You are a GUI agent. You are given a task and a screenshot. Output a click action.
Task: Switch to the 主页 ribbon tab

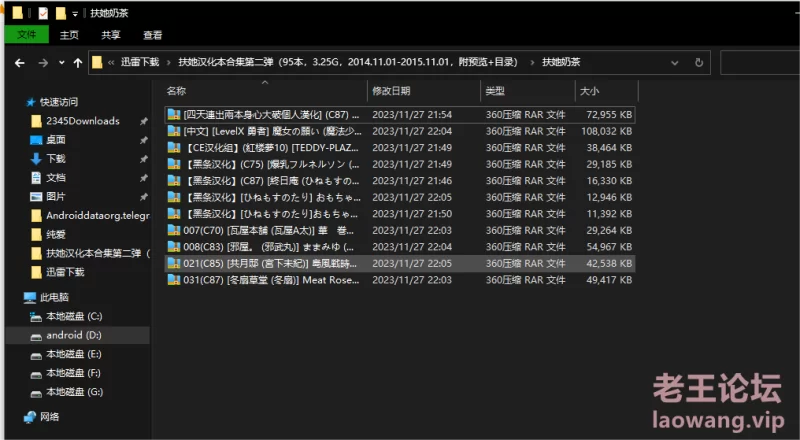pyautogui.click(x=69, y=35)
